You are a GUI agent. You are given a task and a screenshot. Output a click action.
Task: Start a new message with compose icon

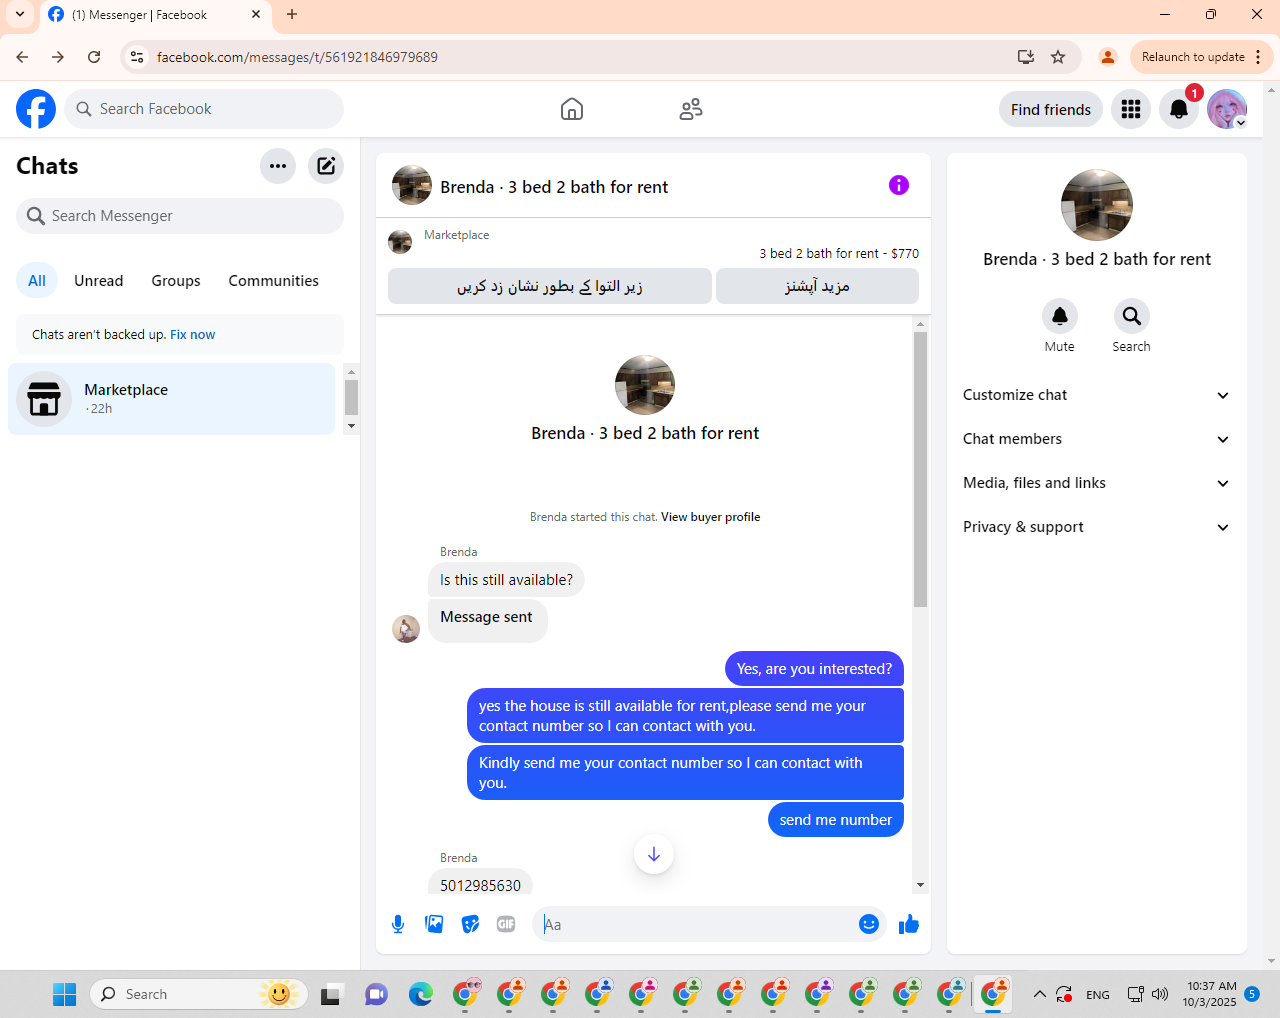coord(326,166)
